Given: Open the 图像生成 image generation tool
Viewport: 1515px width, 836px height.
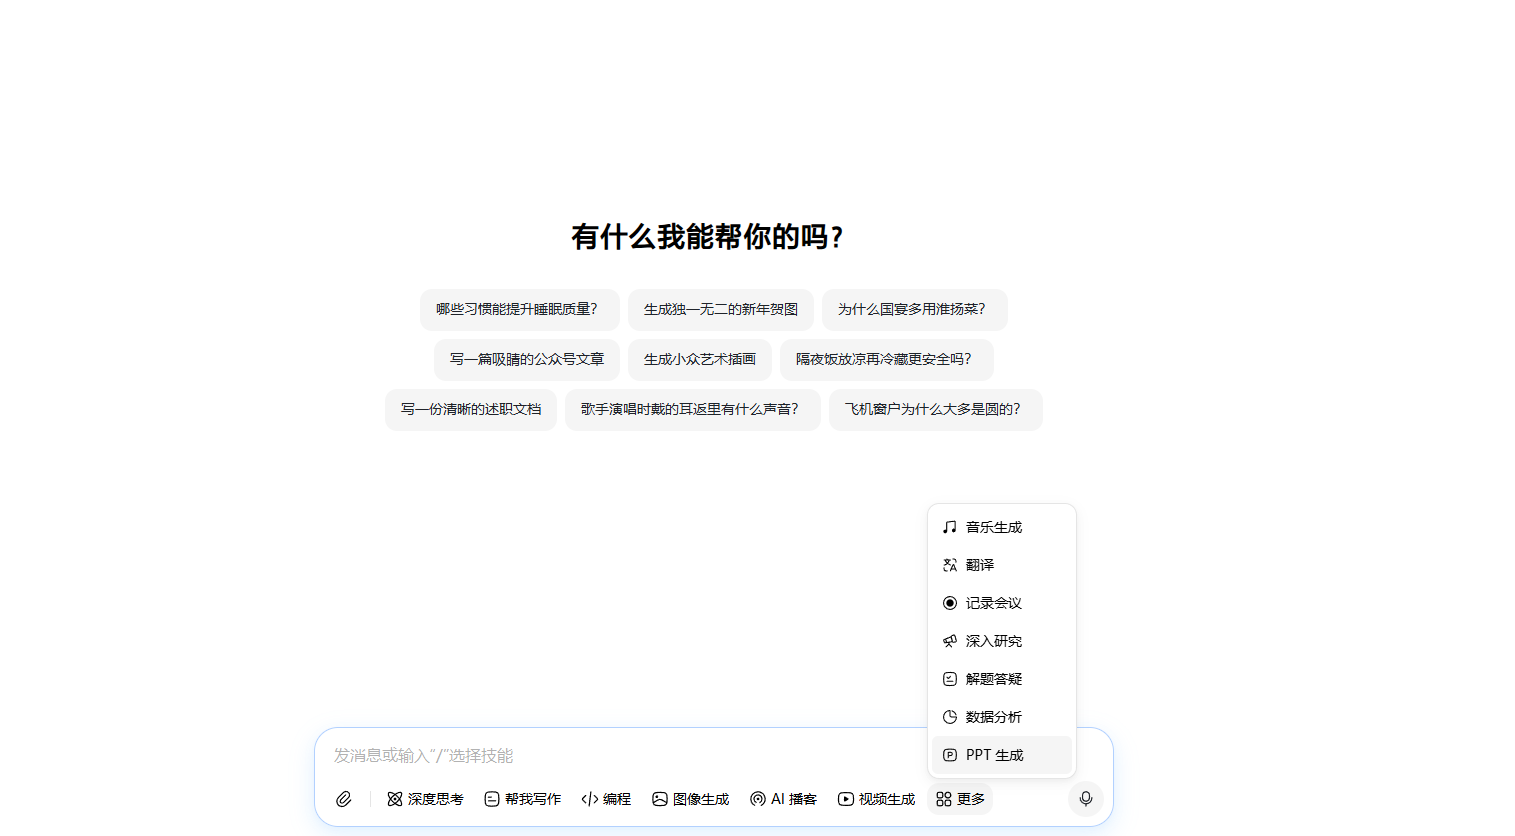Looking at the screenshot, I should click(x=690, y=799).
